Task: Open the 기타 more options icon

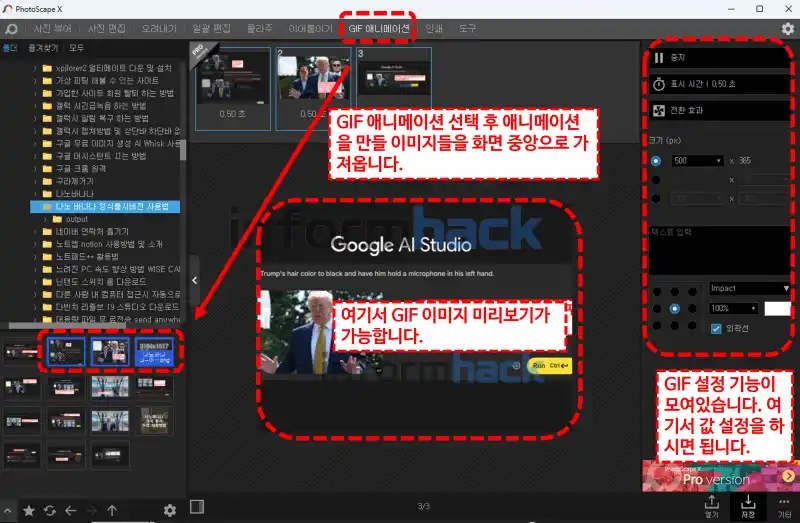Action: click(x=784, y=507)
